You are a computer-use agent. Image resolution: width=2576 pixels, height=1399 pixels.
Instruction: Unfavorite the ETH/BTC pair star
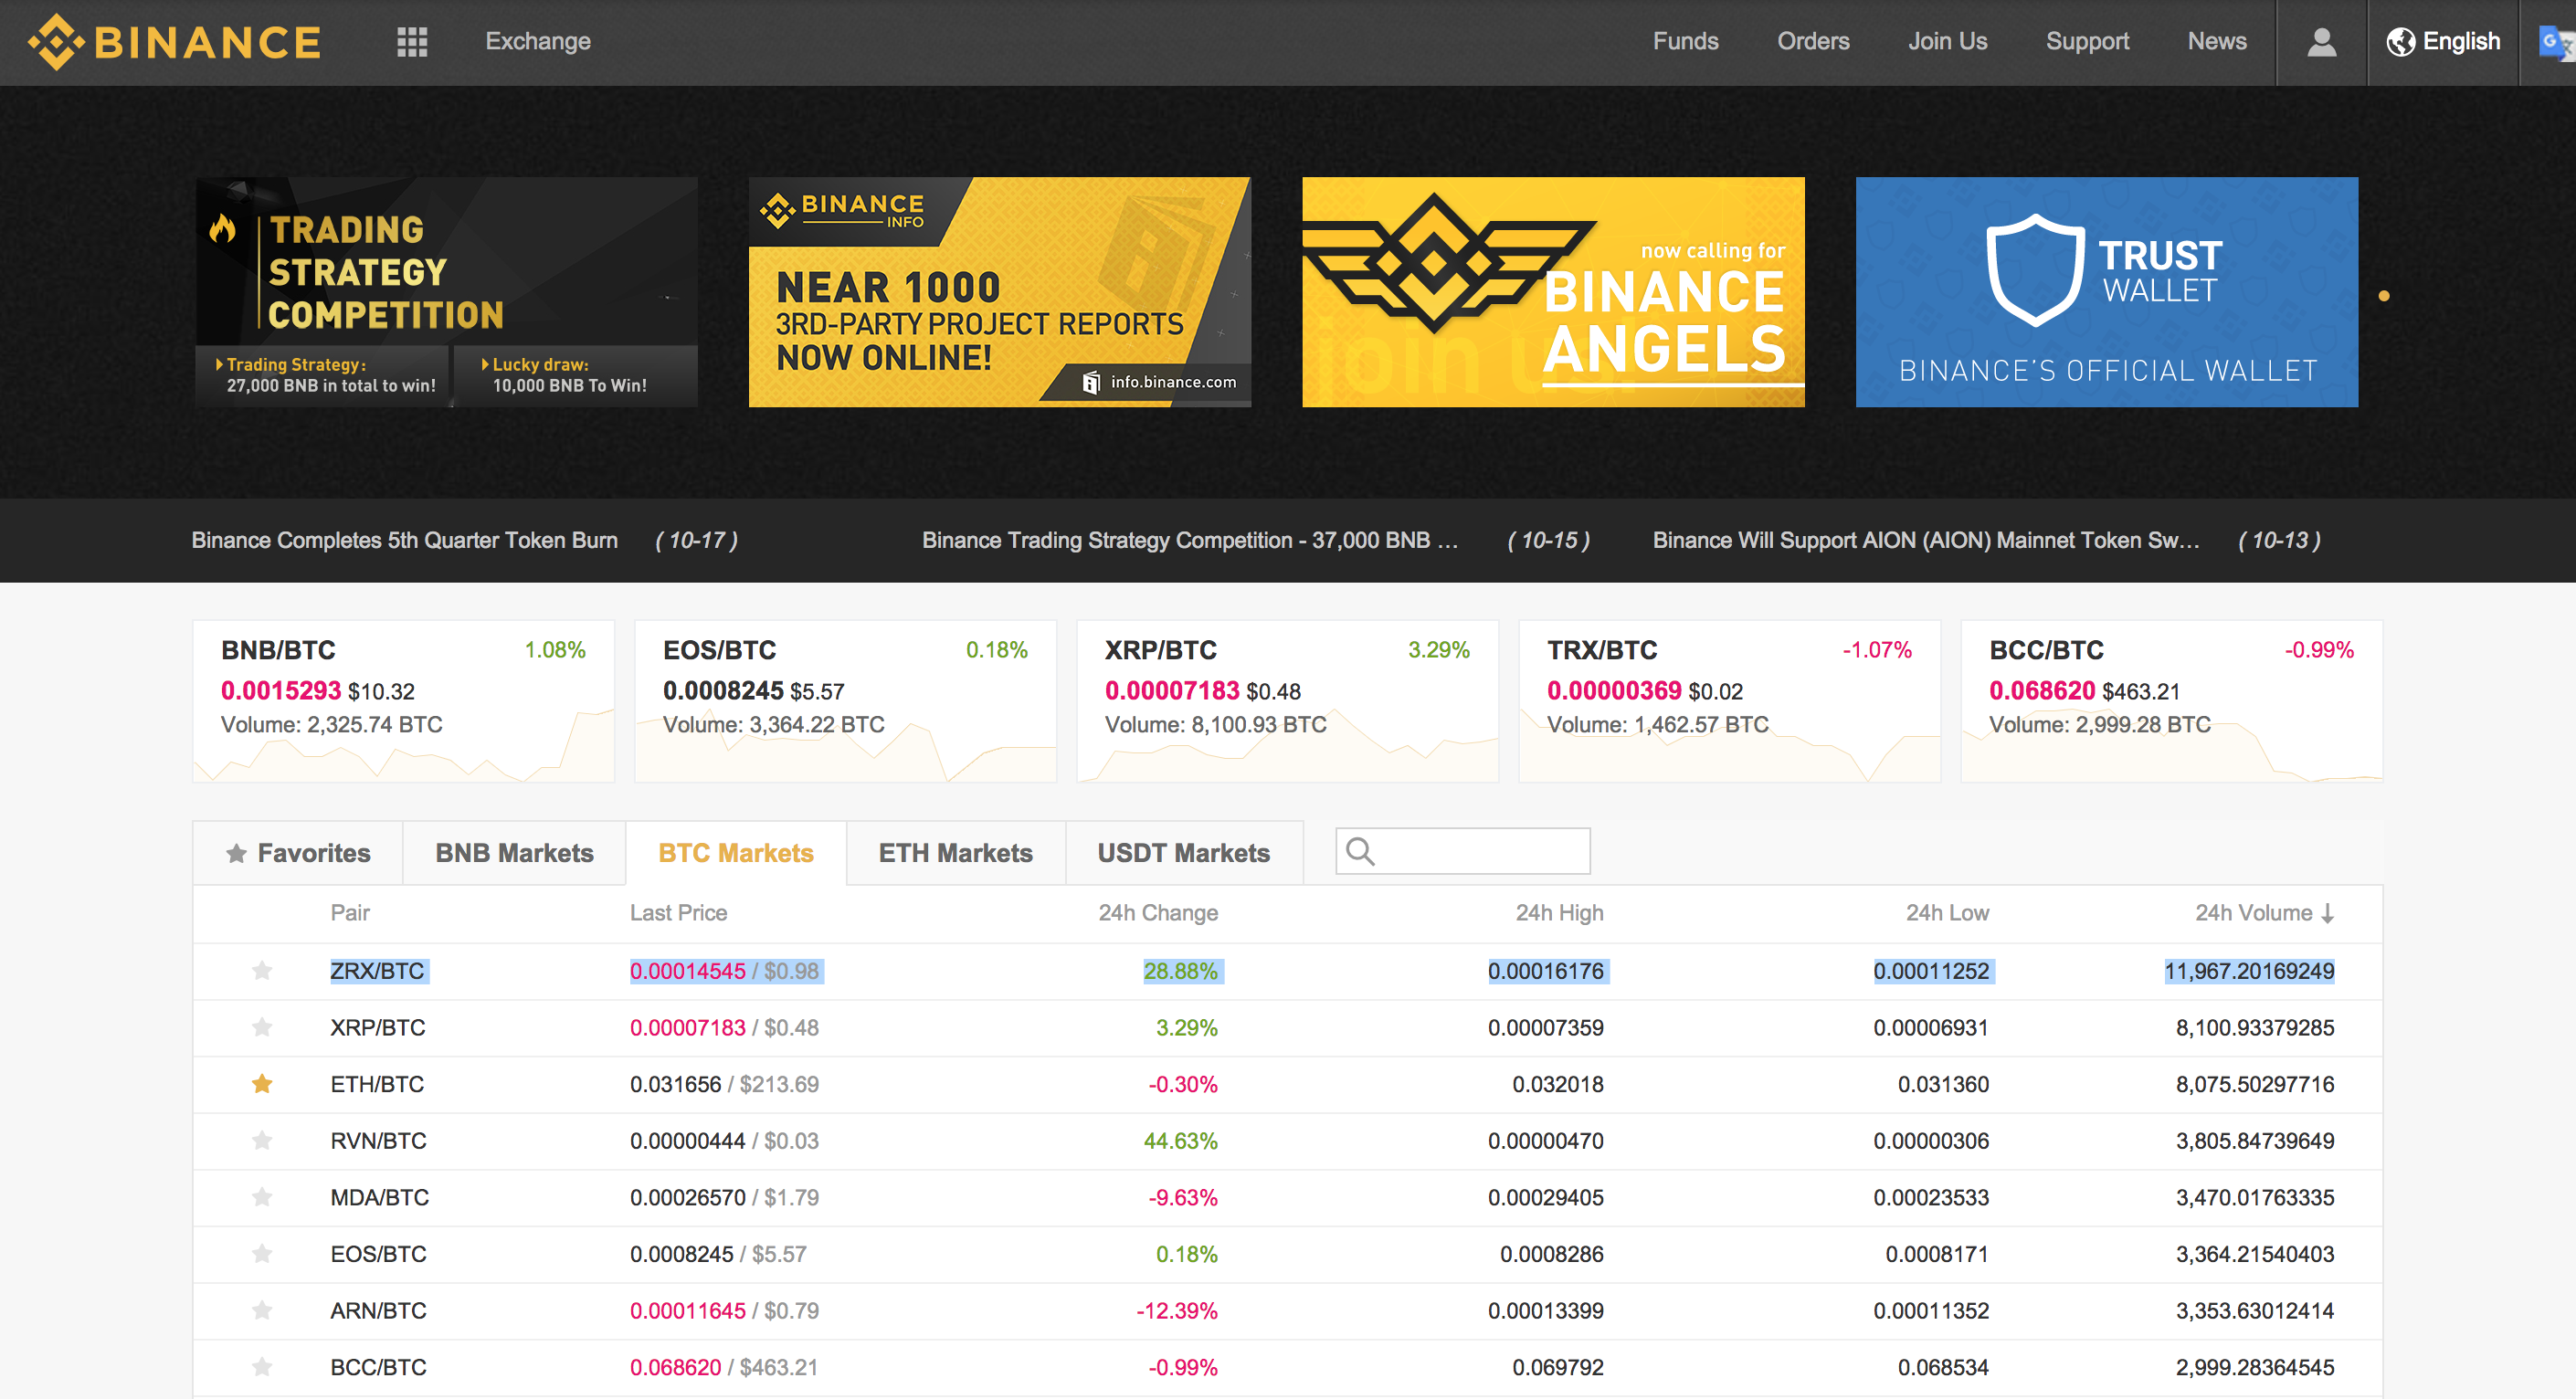pyautogui.click(x=262, y=1084)
